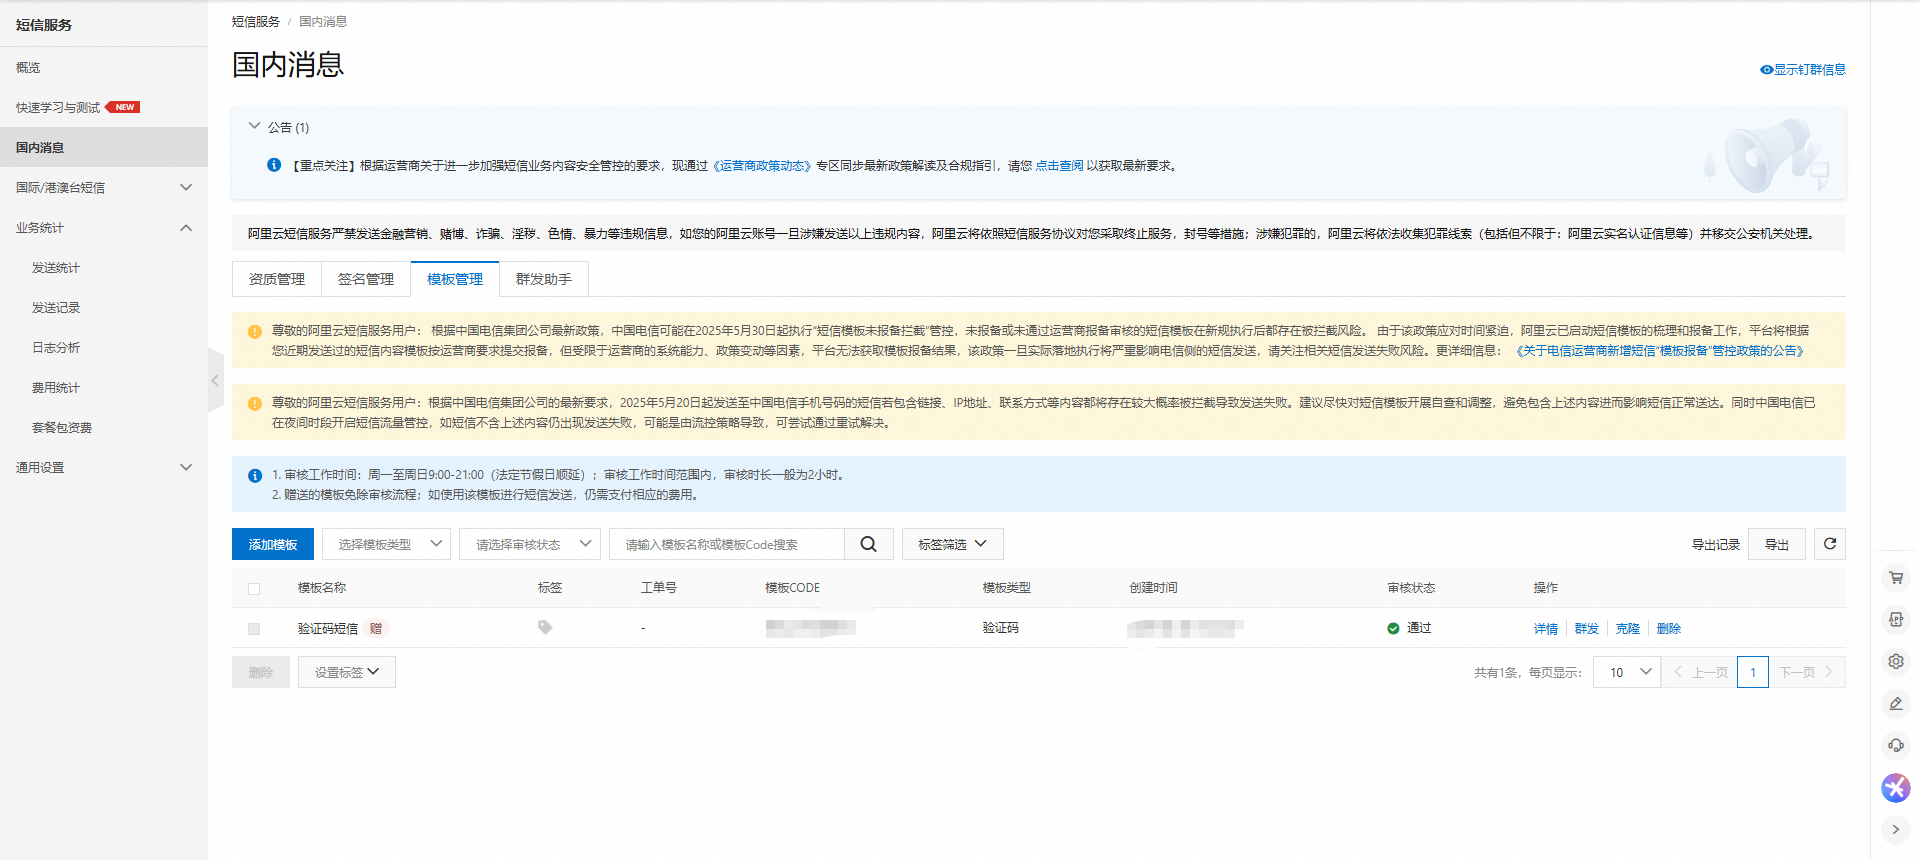Launch the AI assistant floating icon

(1895, 787)
